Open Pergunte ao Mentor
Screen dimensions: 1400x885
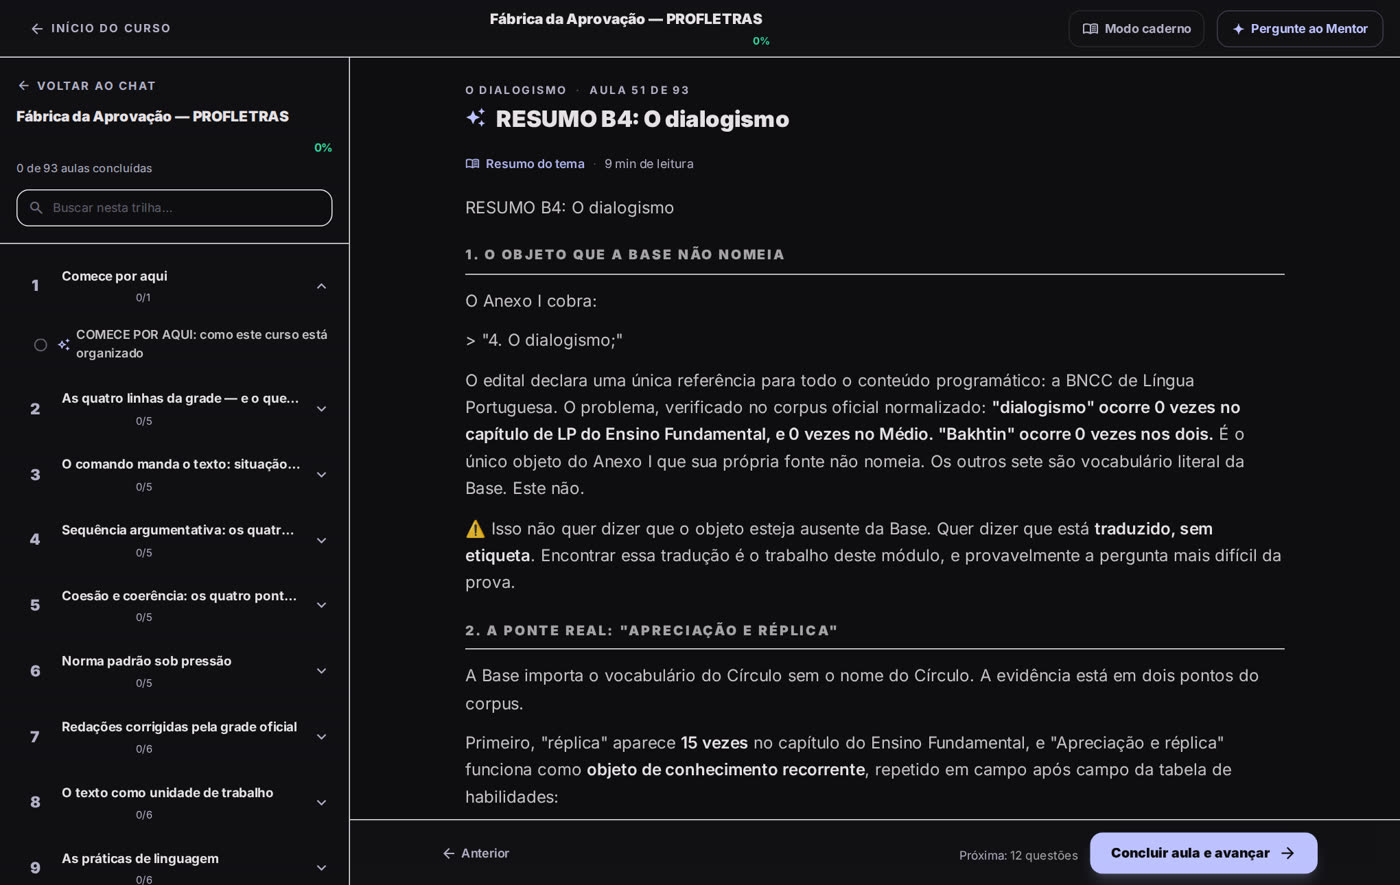point(1300,29)
